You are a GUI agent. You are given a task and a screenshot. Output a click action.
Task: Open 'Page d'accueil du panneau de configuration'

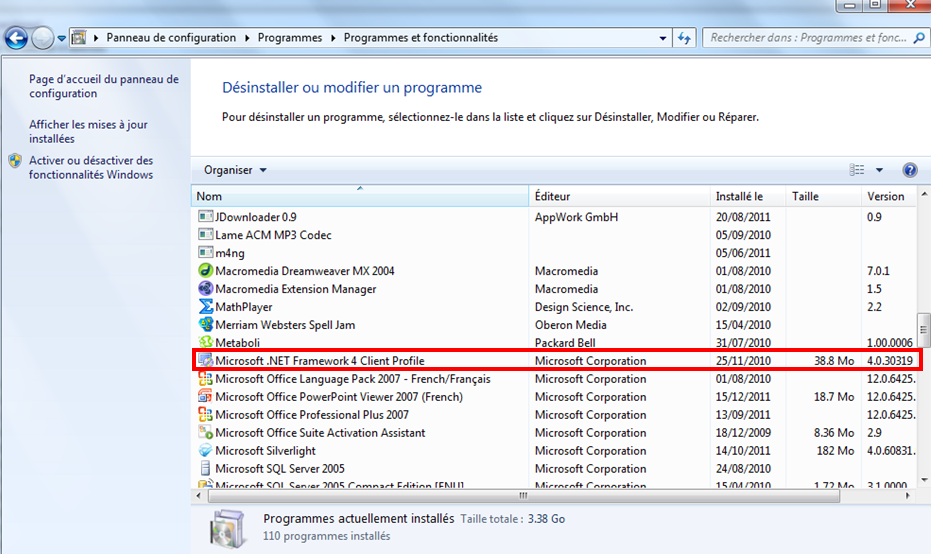(104, 86)
